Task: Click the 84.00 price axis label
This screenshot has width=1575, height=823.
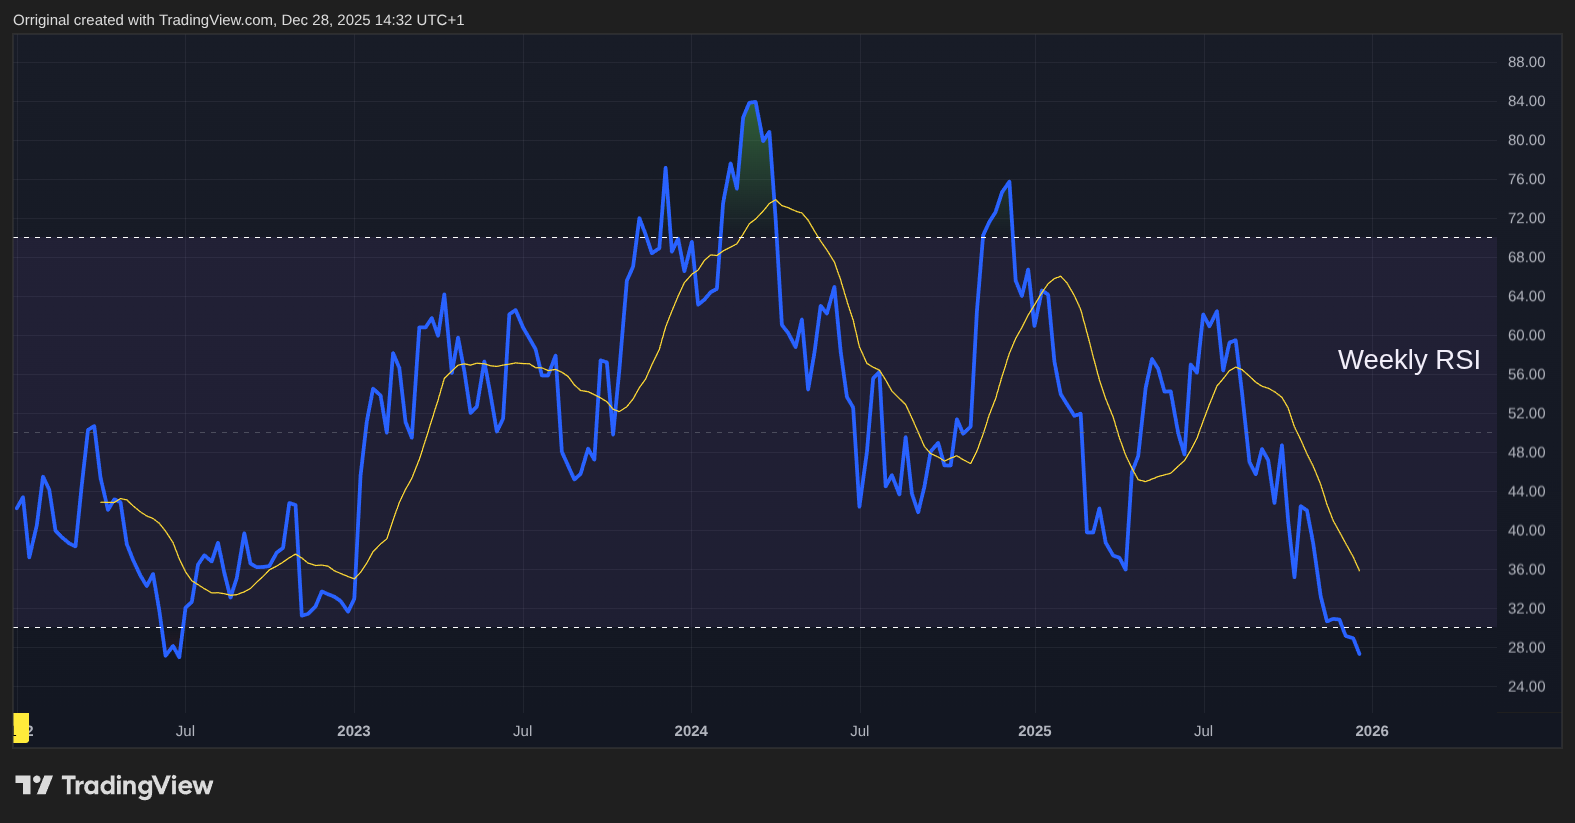Action: [1526, 101]
